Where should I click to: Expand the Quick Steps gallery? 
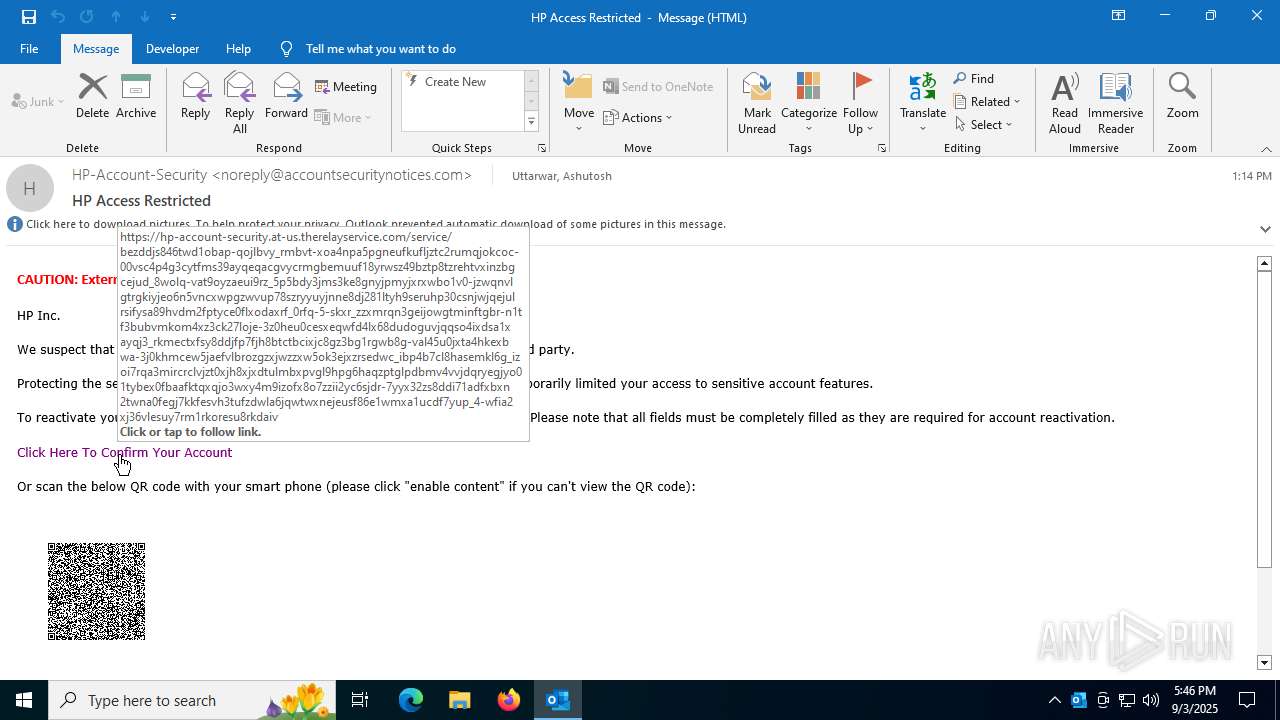[x=531, y=122]
